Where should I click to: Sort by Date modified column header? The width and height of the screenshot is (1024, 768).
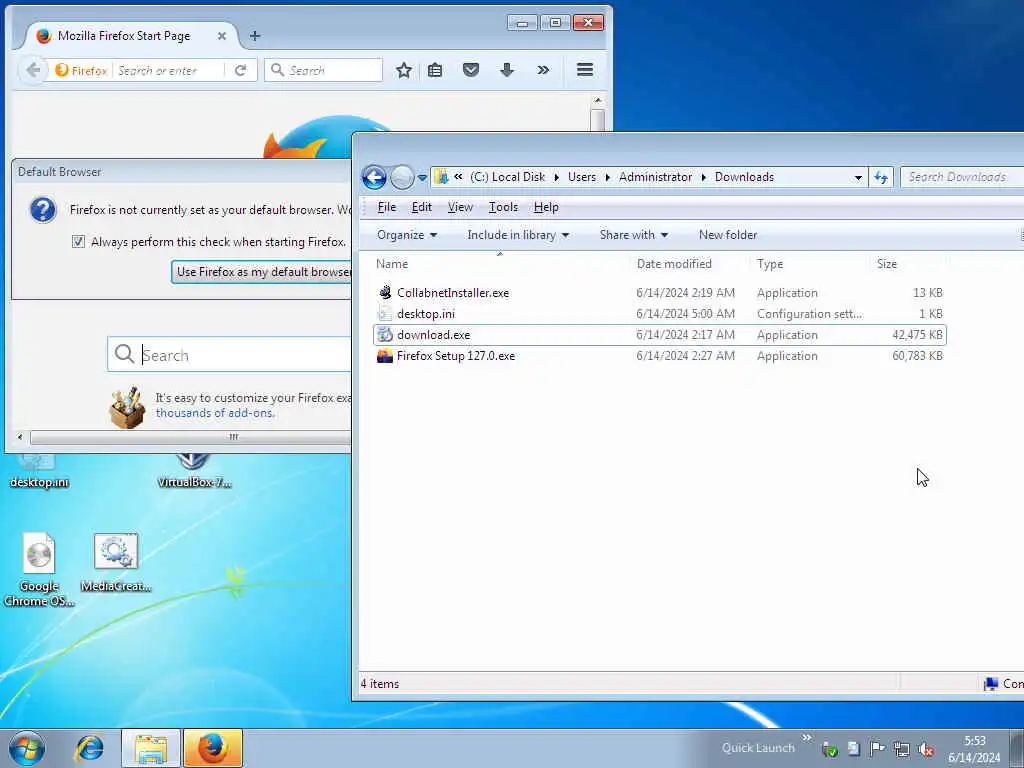690,264
